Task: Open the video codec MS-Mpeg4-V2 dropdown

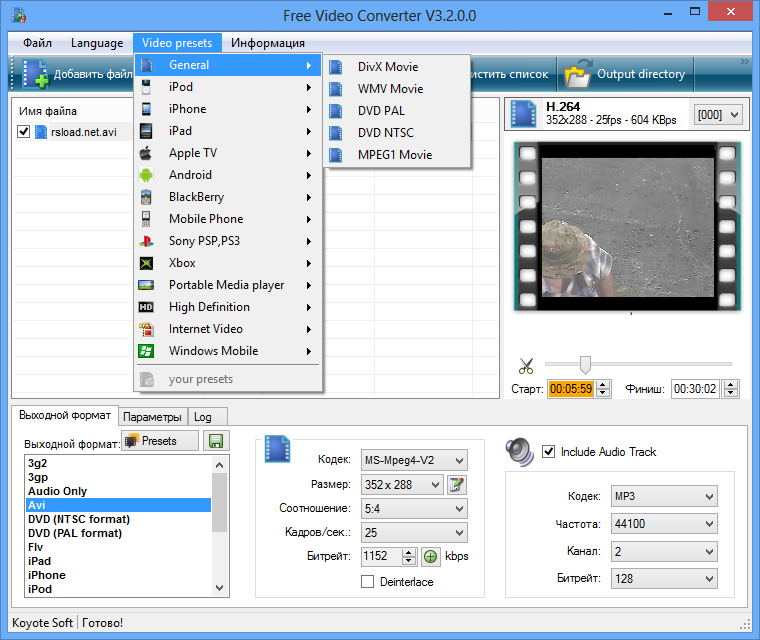Action: coord(414,460)
